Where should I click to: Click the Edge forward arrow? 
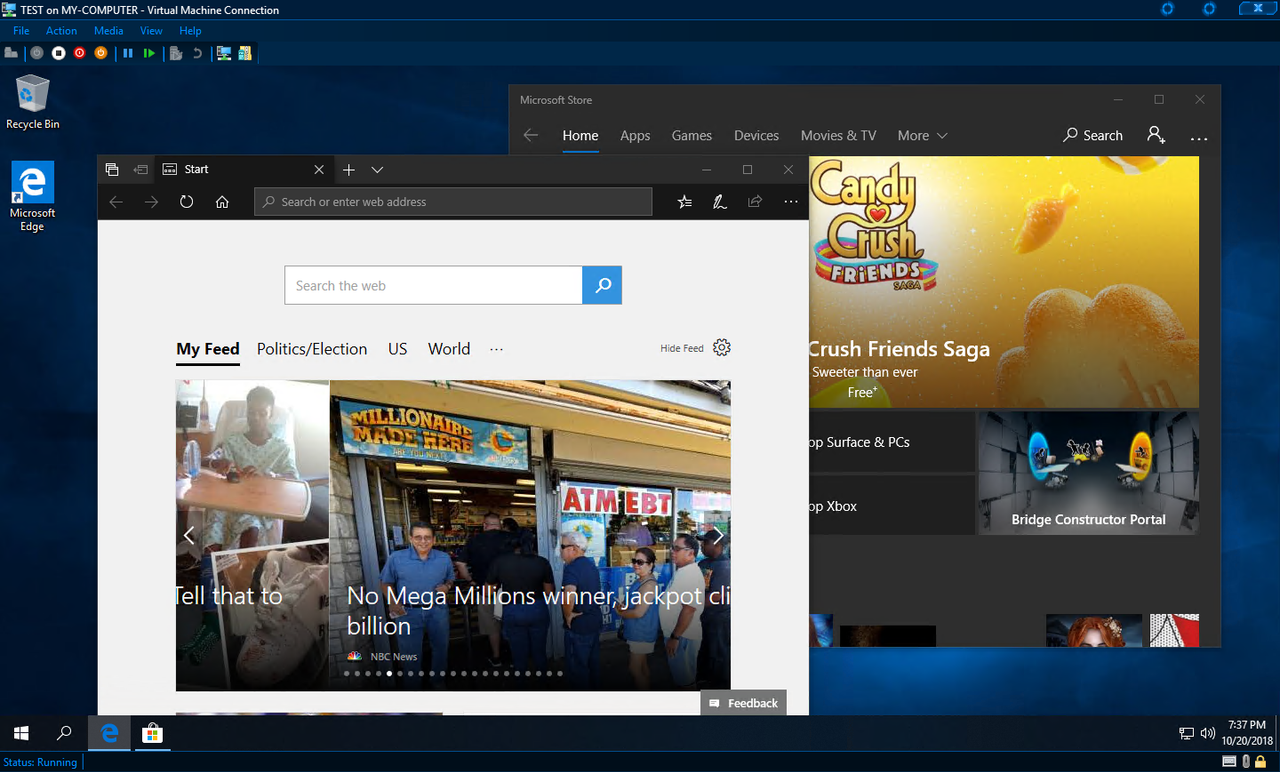(151, 202)
